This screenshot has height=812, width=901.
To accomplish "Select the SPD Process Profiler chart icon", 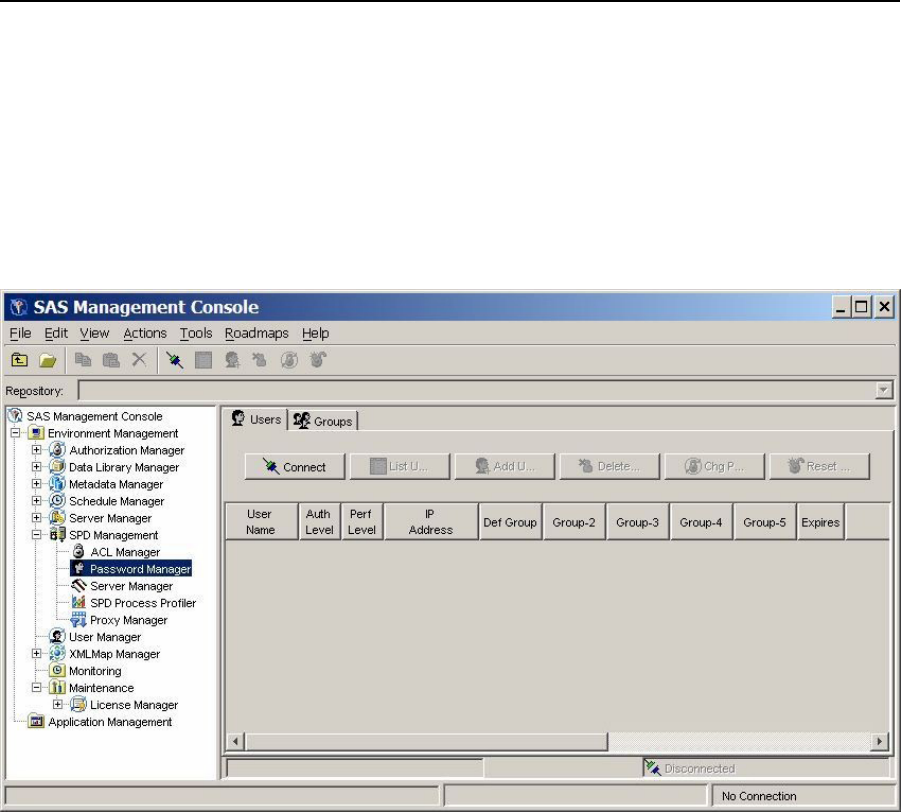I will click(79, 603).
